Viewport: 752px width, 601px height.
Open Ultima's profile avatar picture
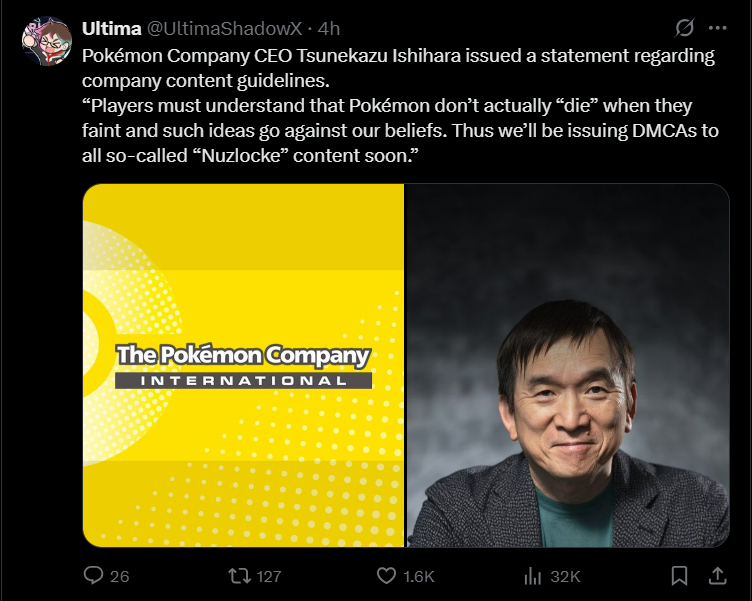[x=47, y=41]
